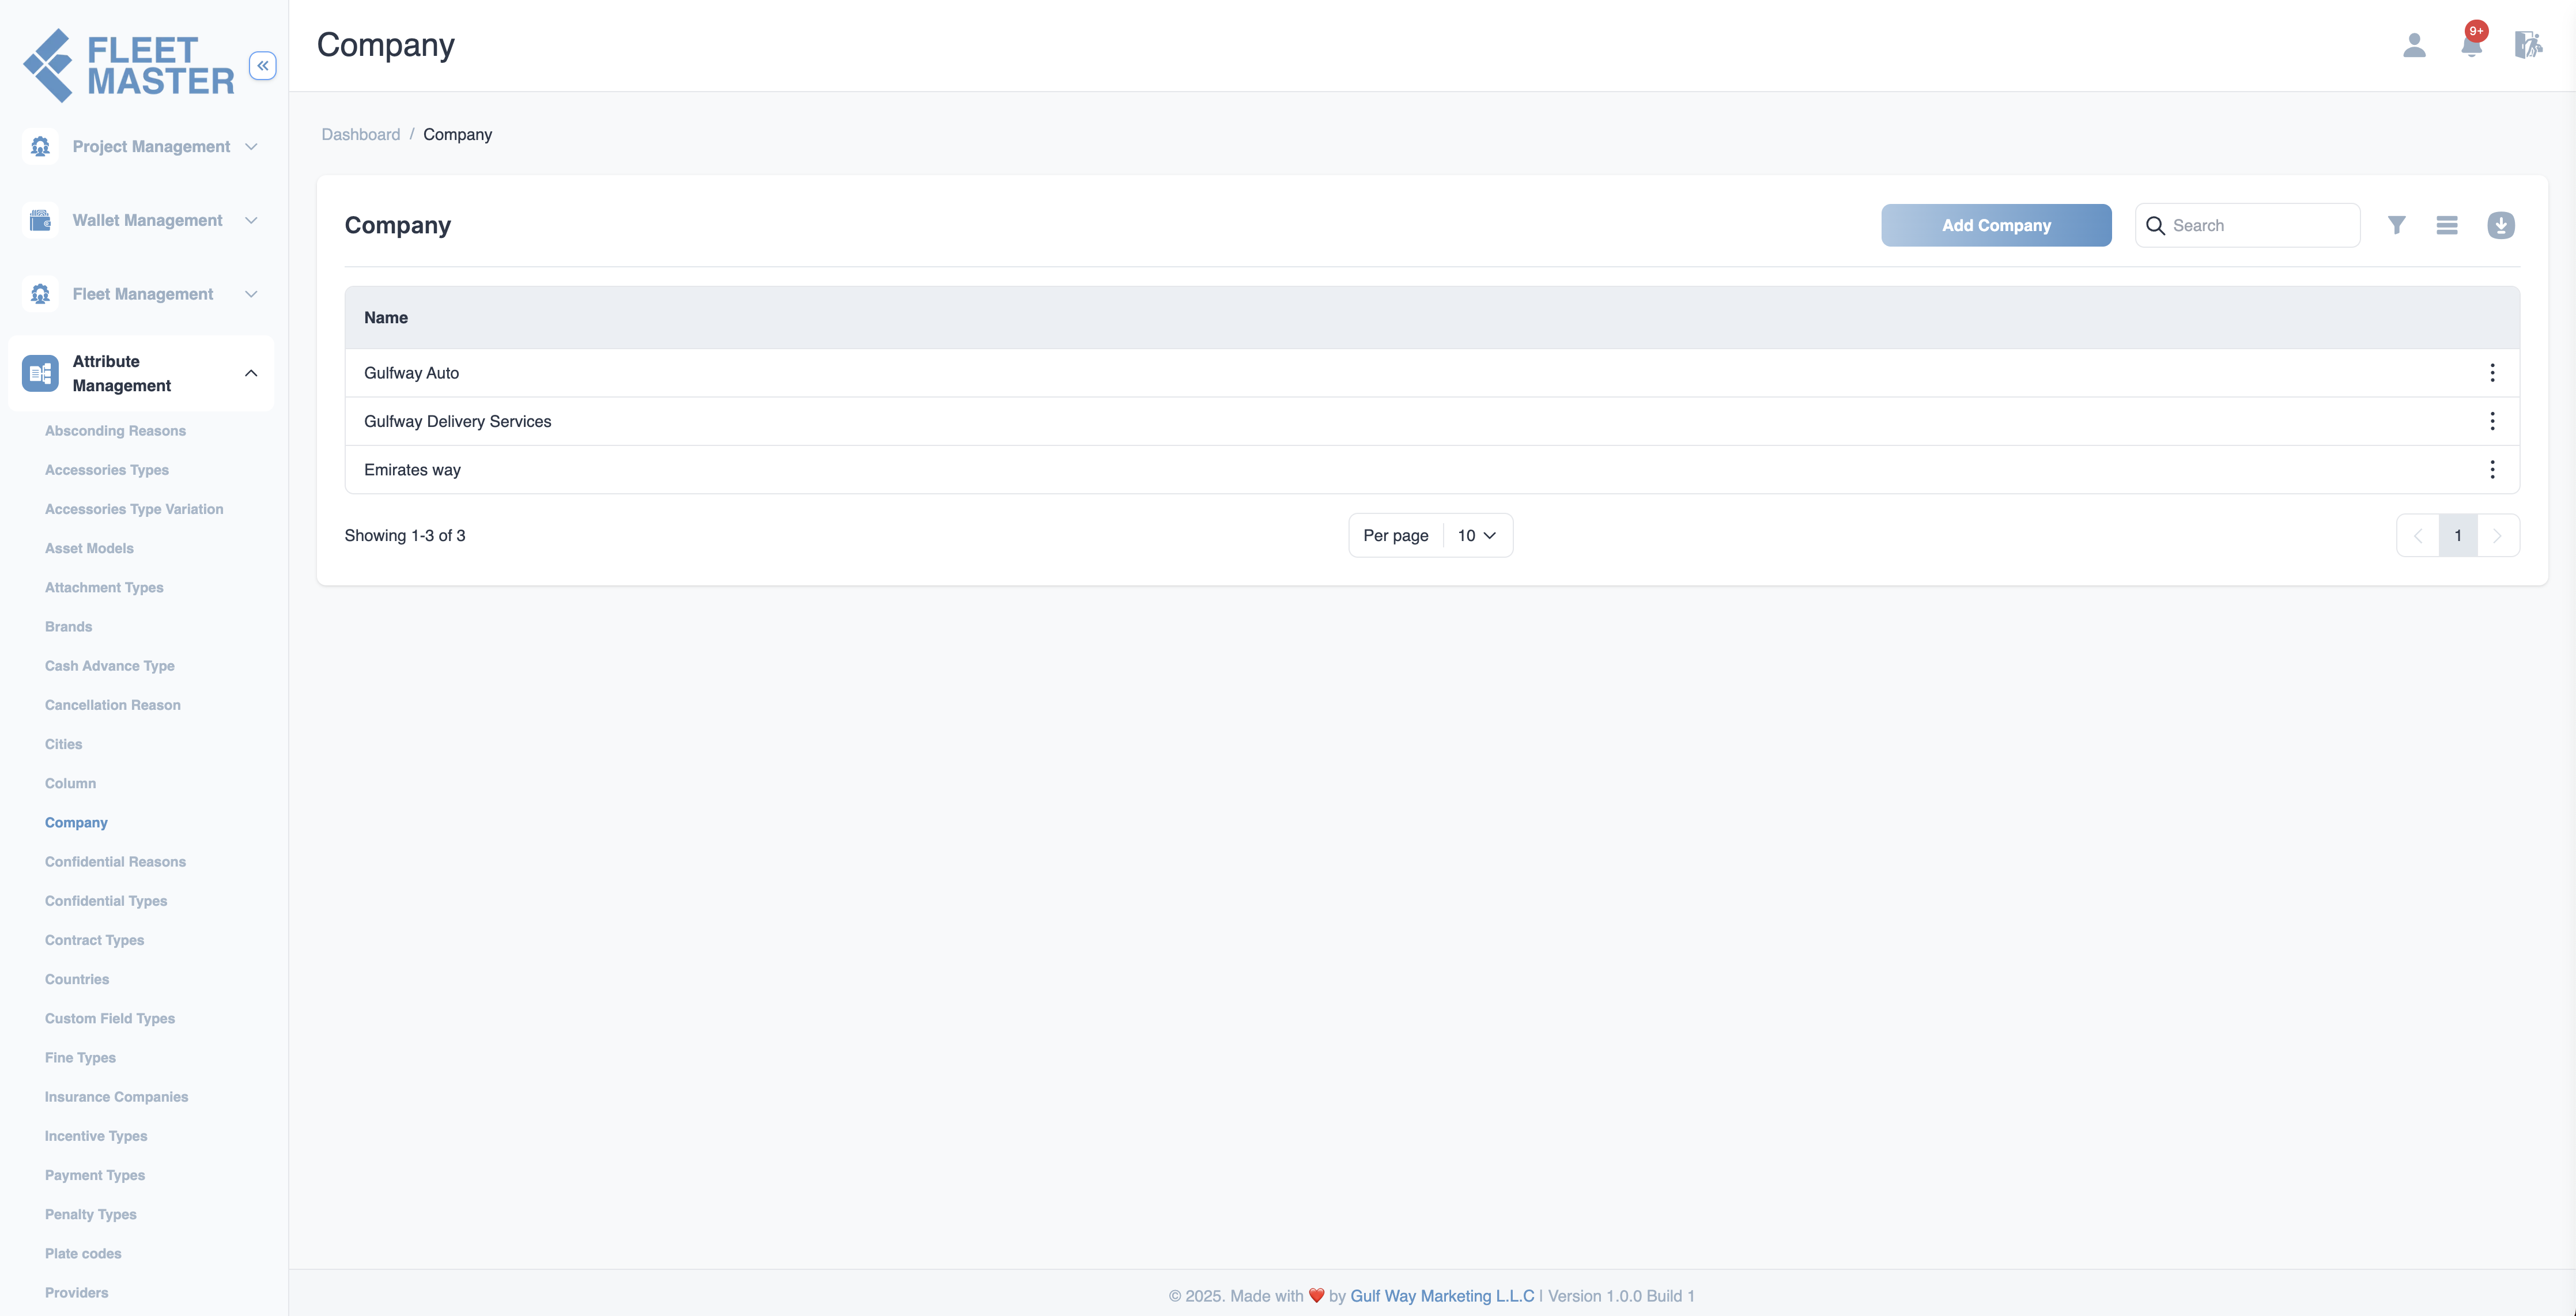
Task: Select page 1 in pagination
Action: pyautogui.click(x=2458, y=536)
